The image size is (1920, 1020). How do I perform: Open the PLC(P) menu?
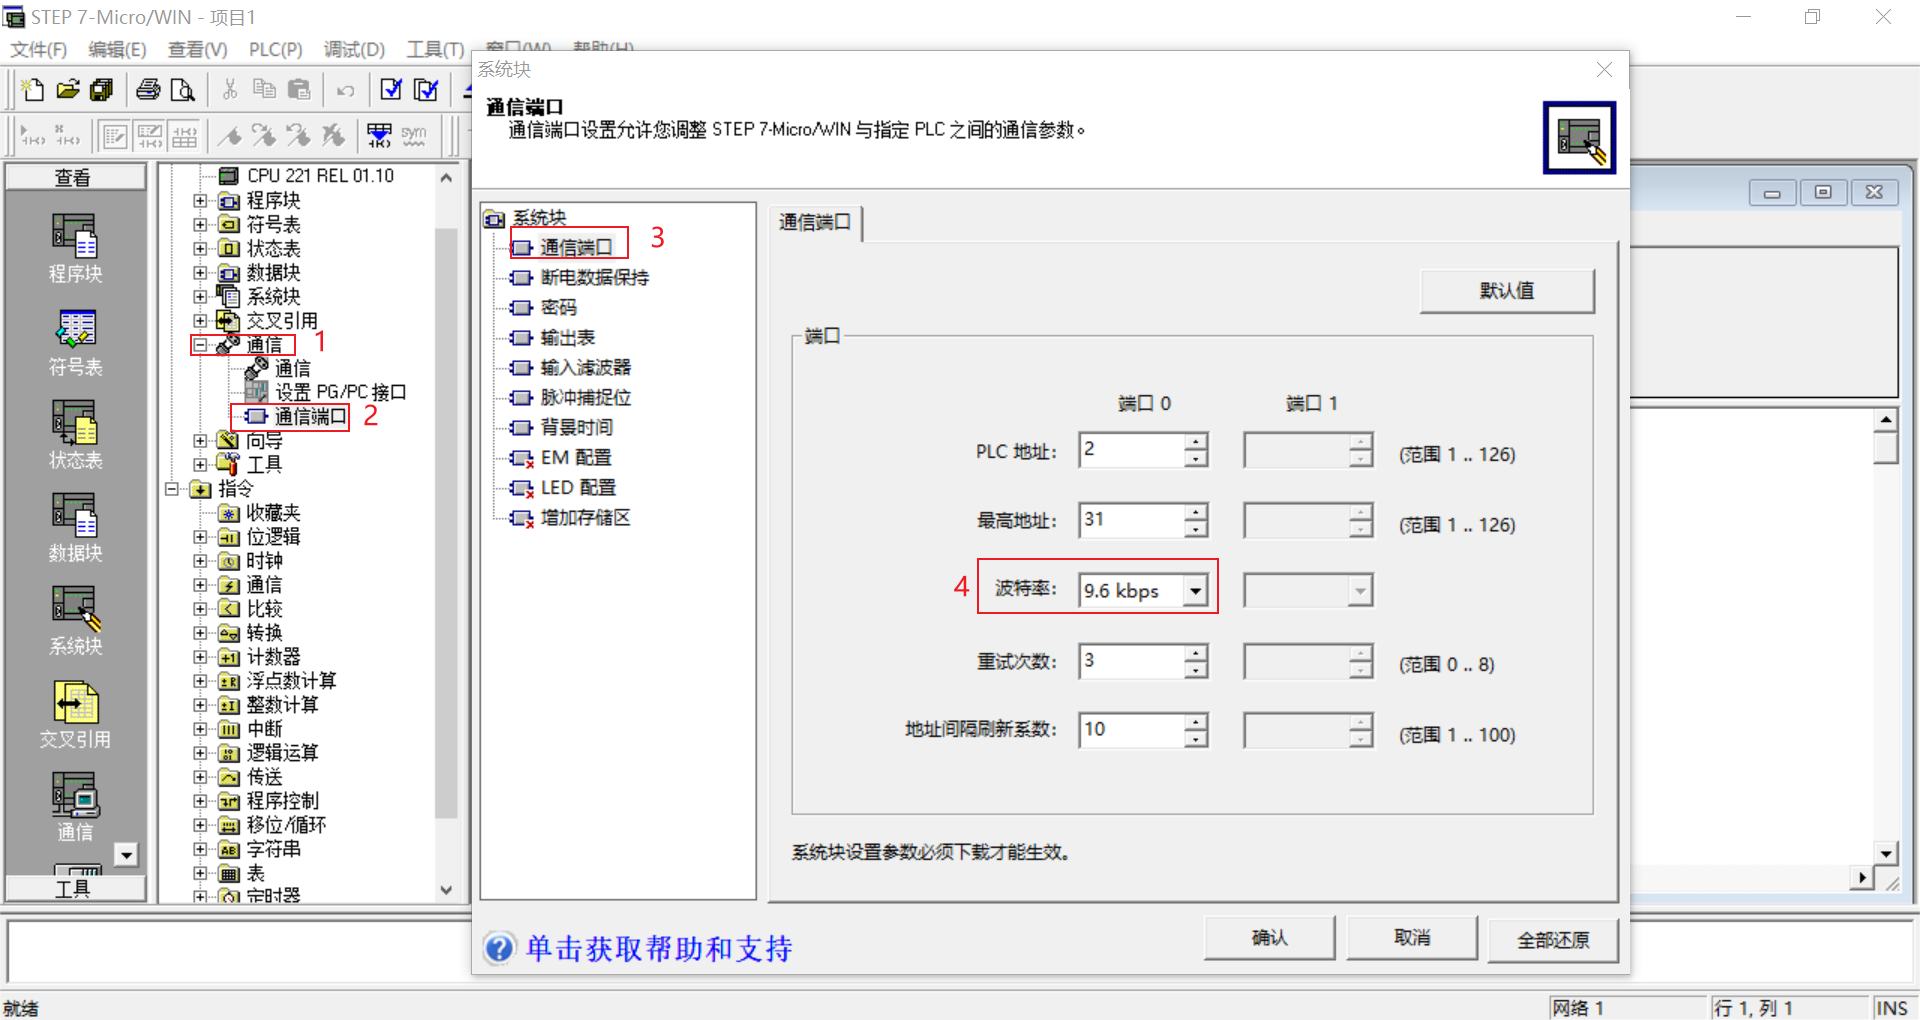(274, 49)
